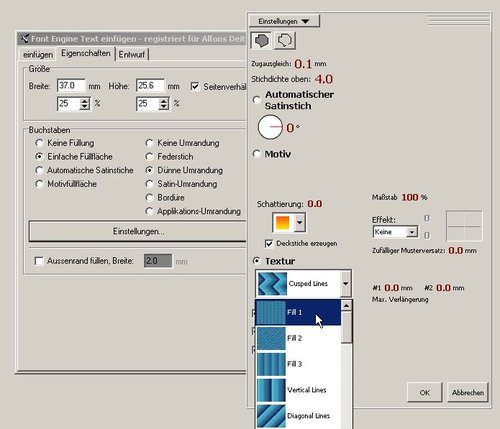Select Automatische Satinstiche radio button

pyautogui.click(x=39, y=170)
